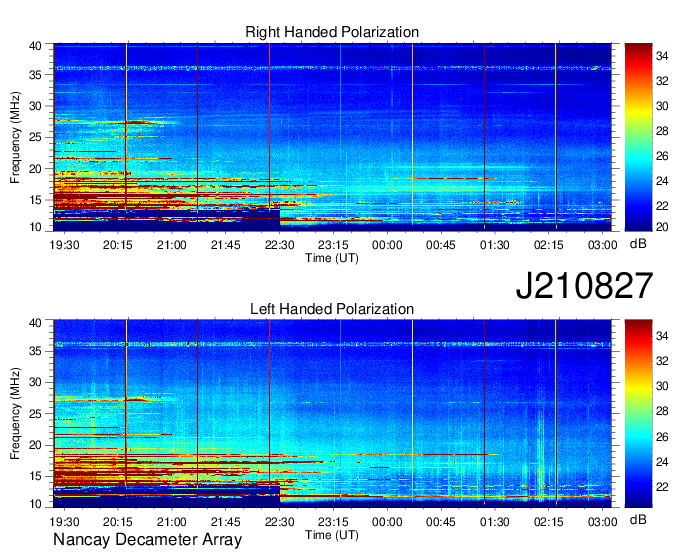Click the 00:00 time tick under Right Handed plot
The width and height of the screenshot is (680, 552).
pyautogui.click(x=387, y=245)
